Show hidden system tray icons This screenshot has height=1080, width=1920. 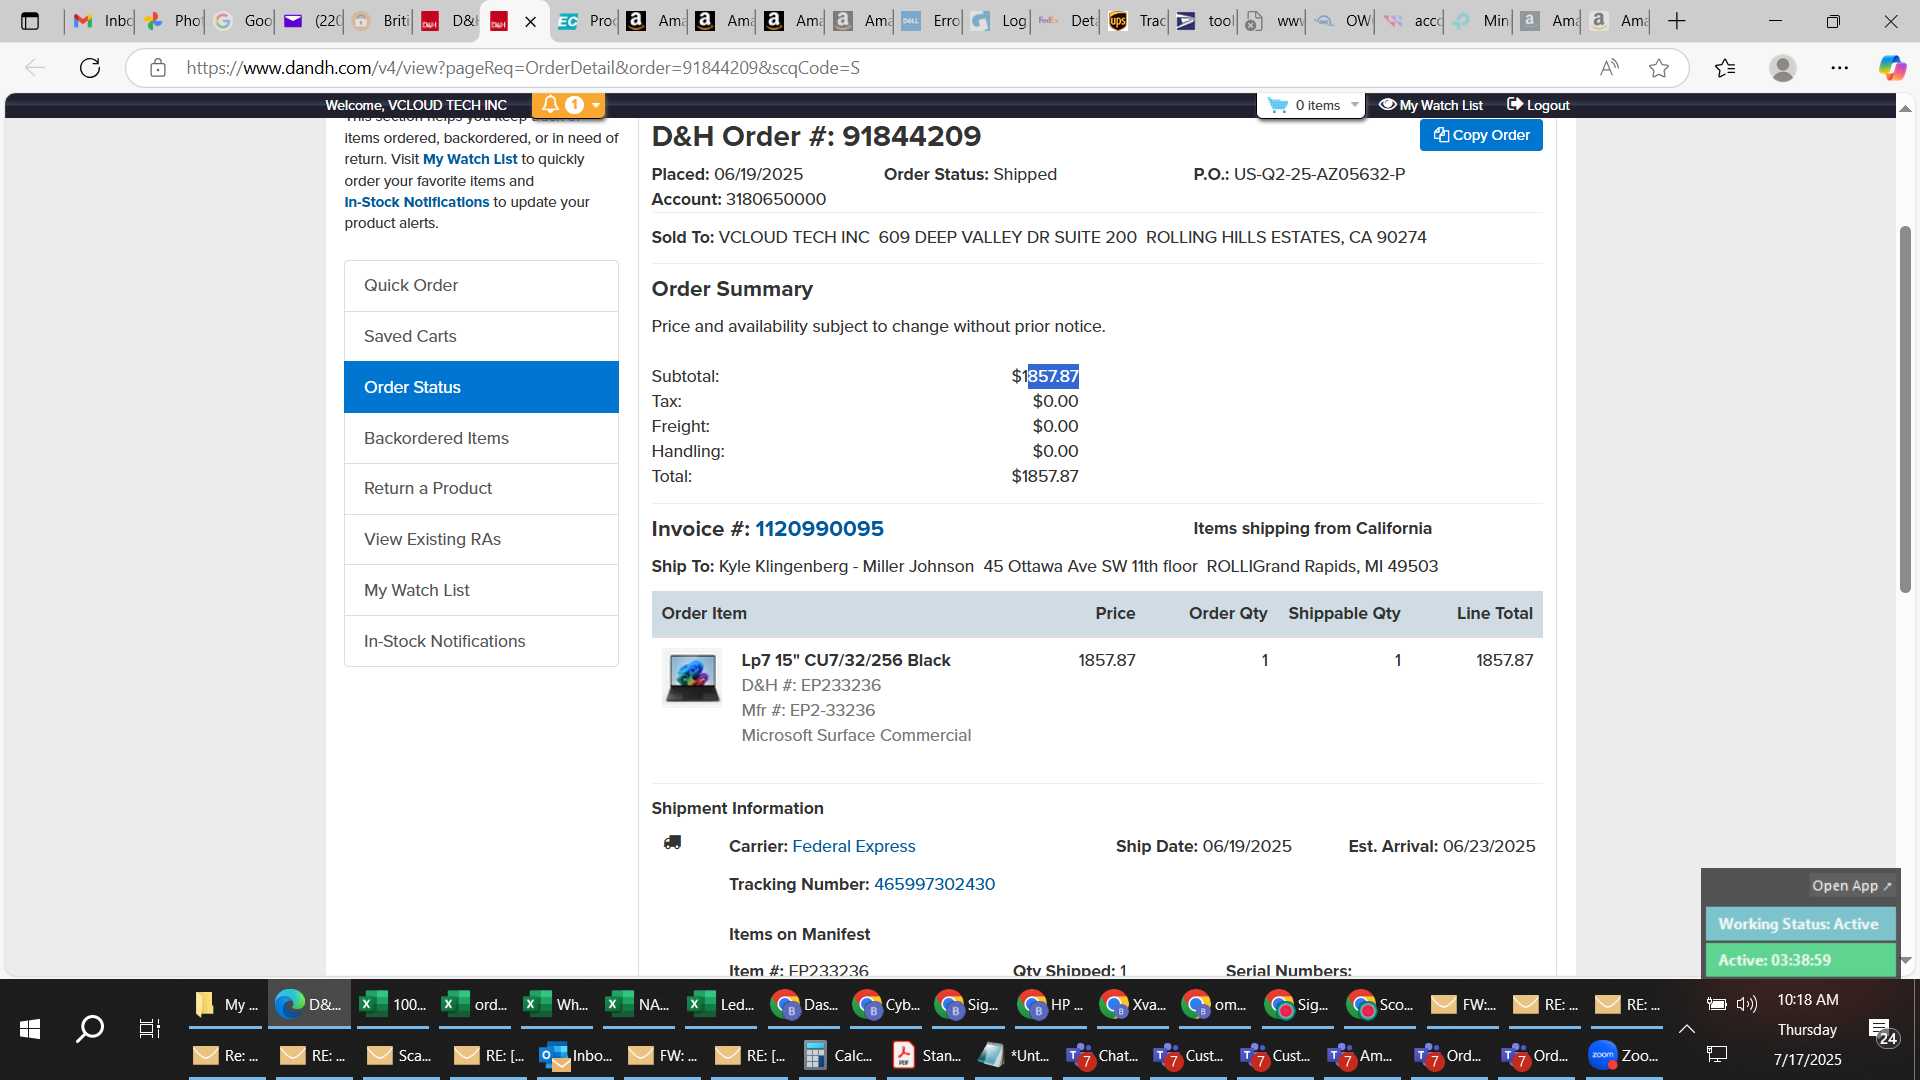(x=1686, y=1029)
